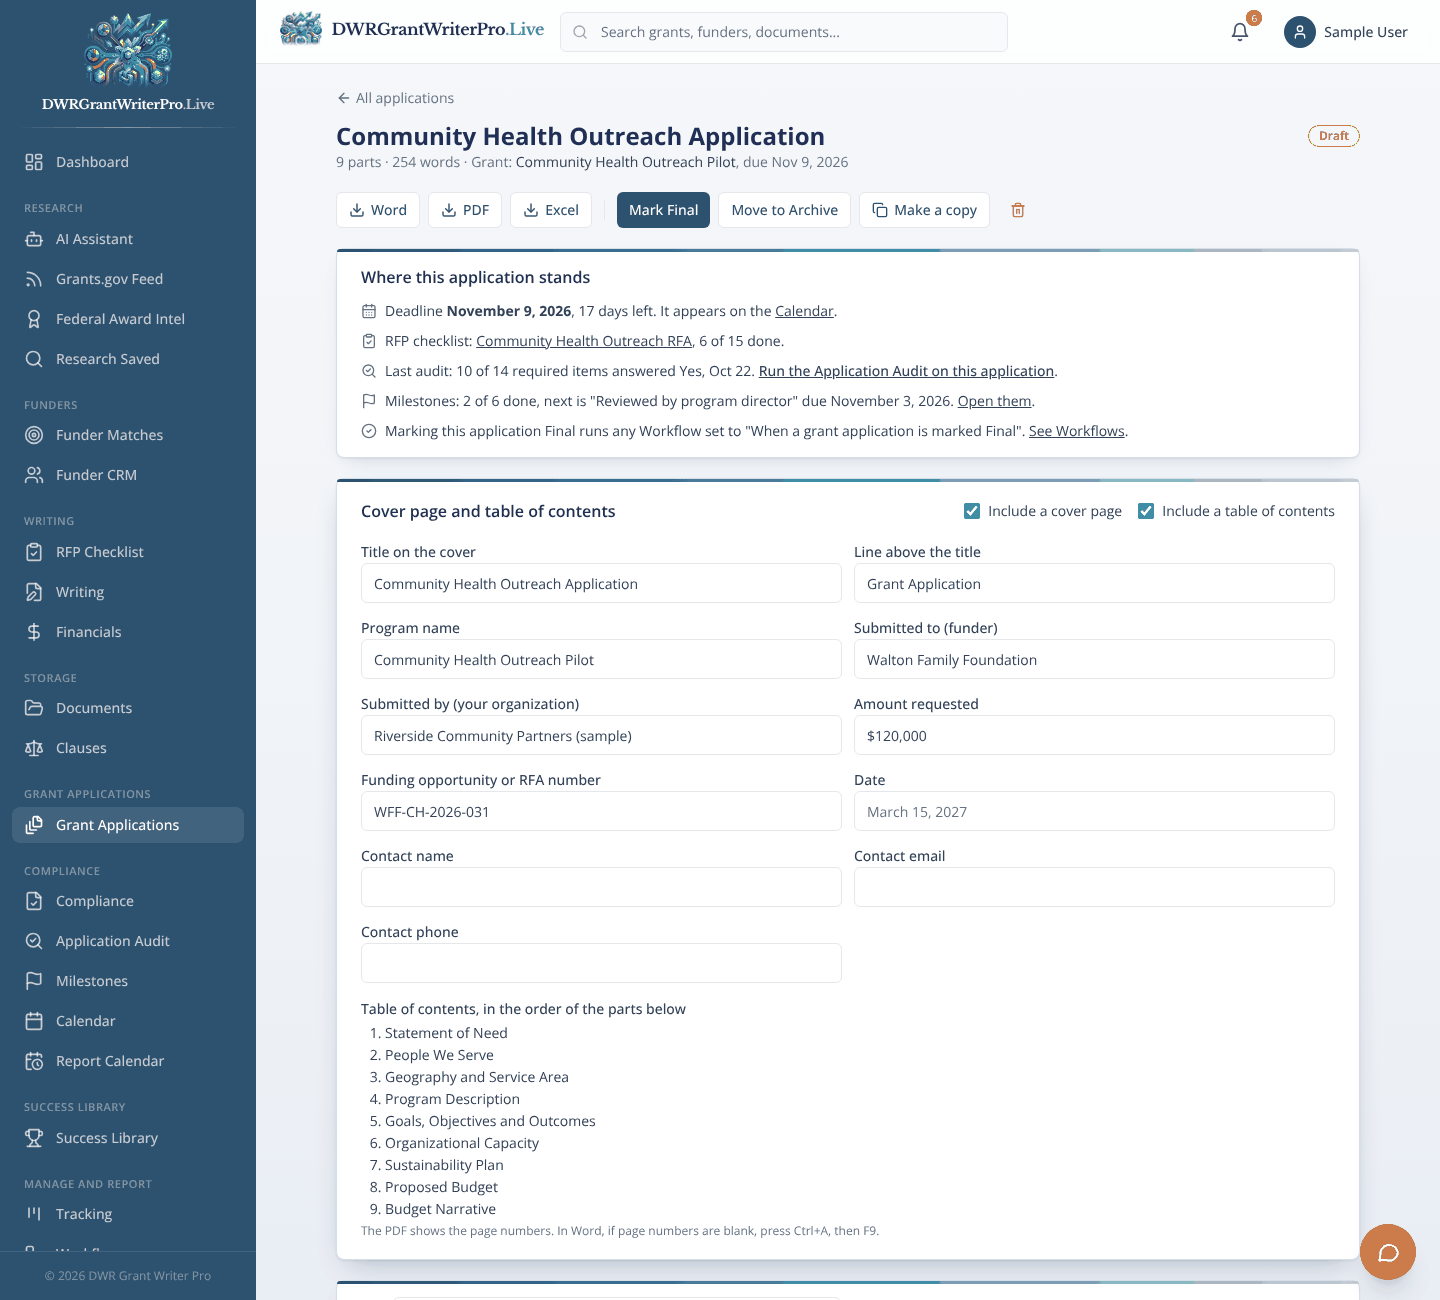This screenshot has width=1440, height=1300.
Task: Open Documents in the sidebar
Action: tap(128, 708)
